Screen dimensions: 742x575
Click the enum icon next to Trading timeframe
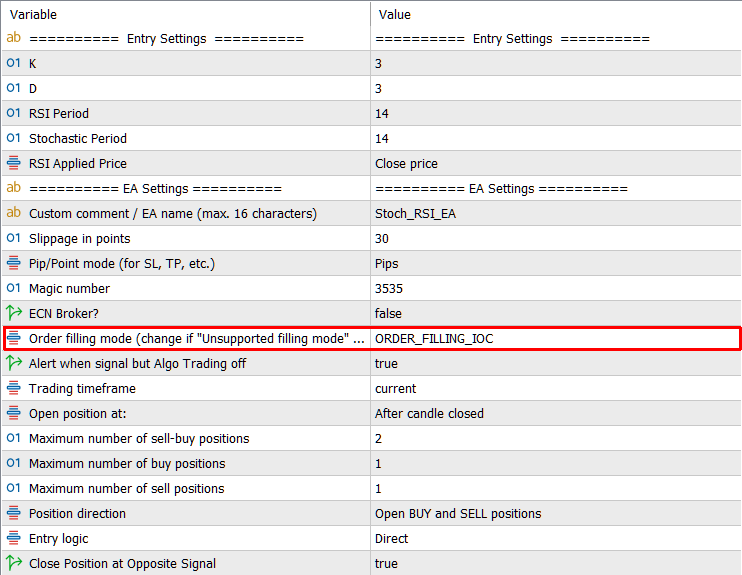tap(14, 388)
